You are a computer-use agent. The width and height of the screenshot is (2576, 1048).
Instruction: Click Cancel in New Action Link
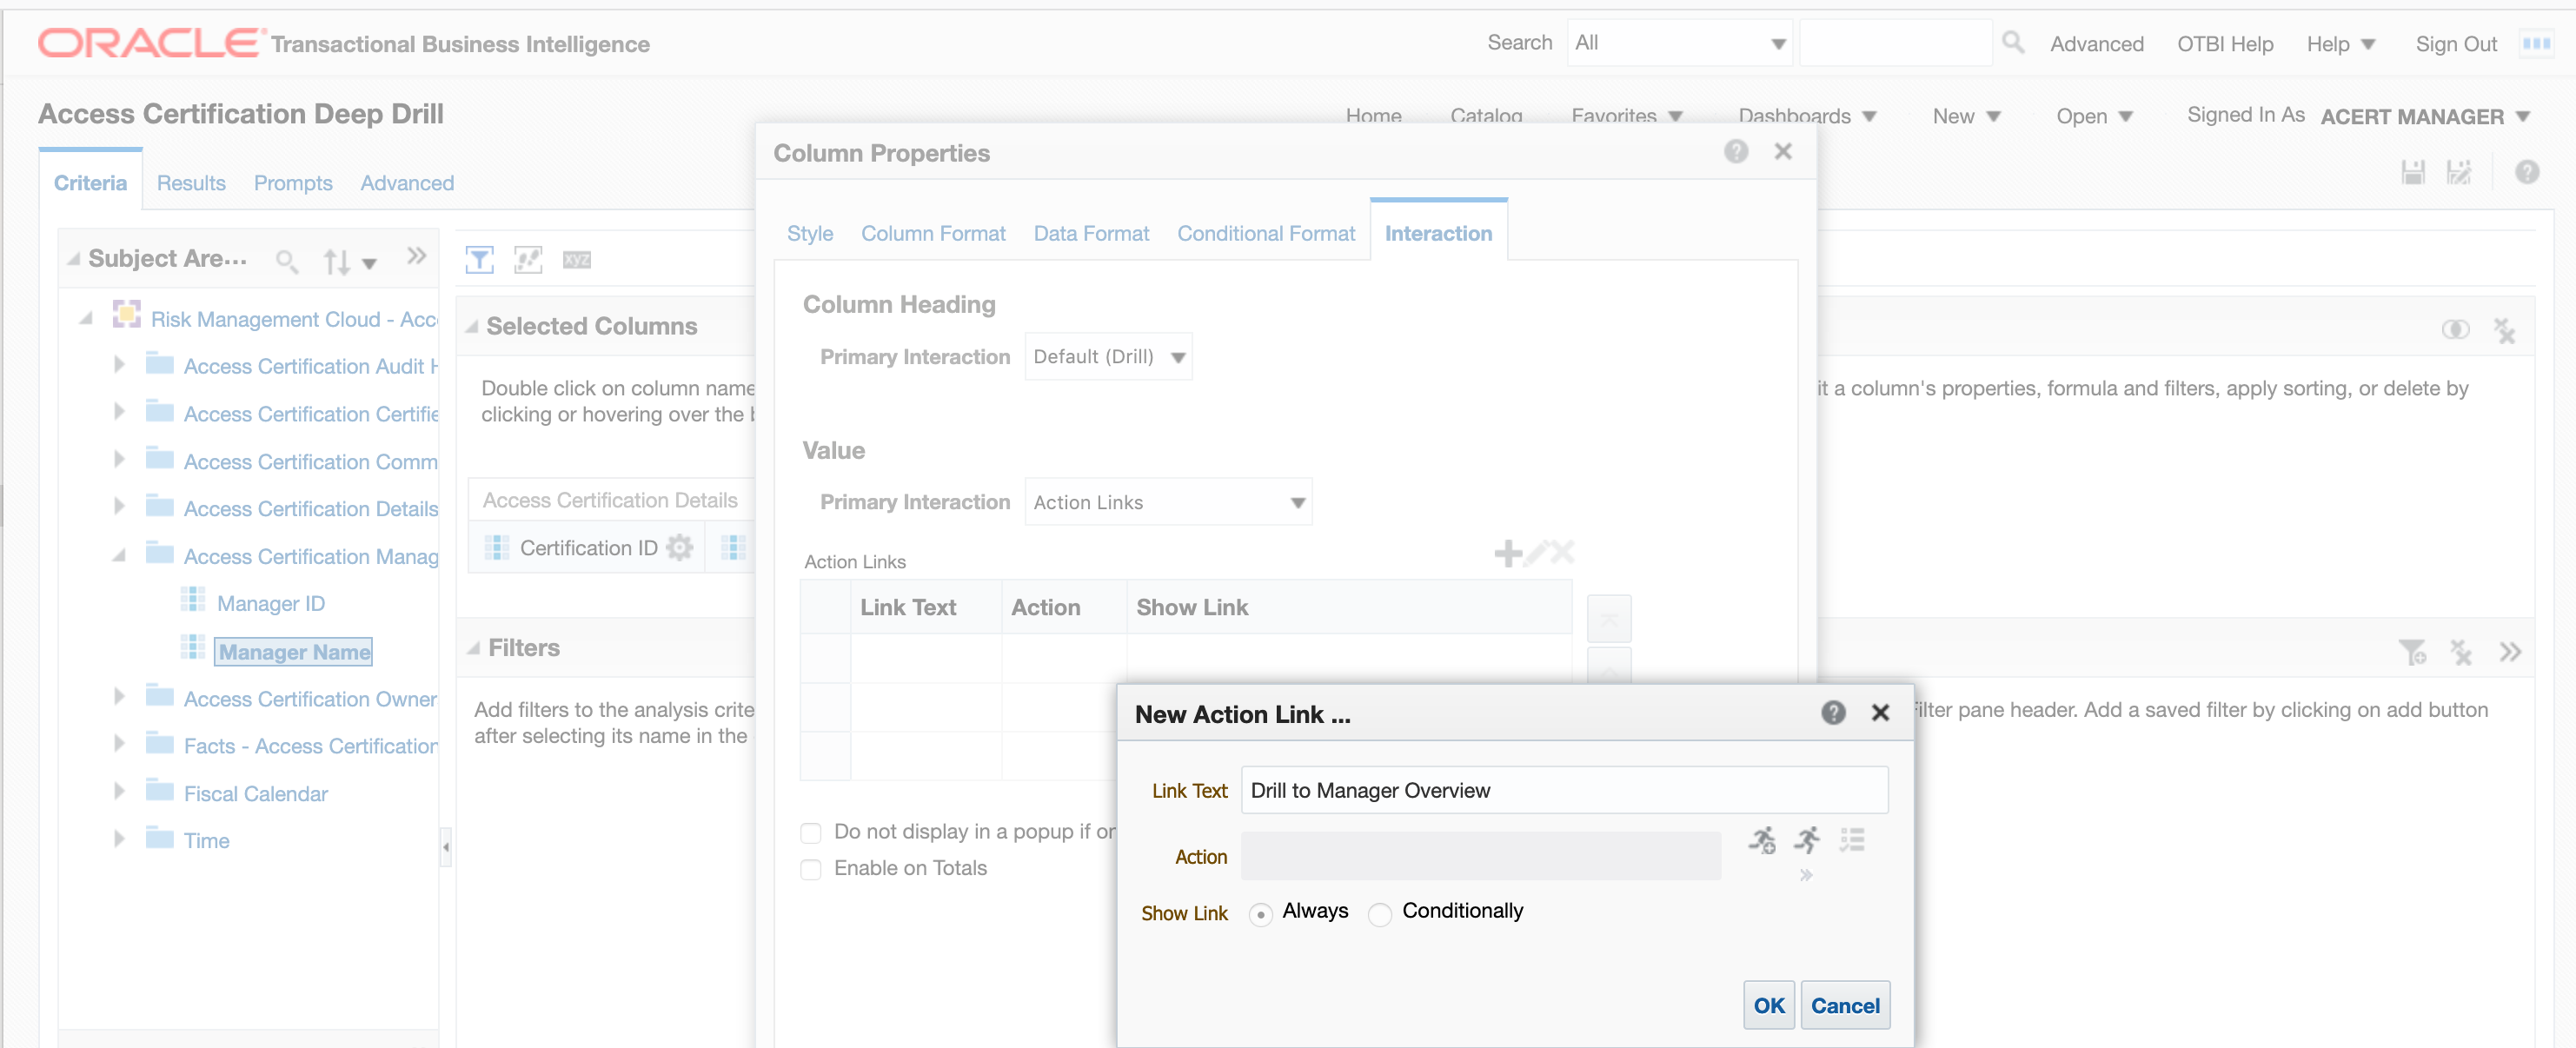[1844, 1005]
